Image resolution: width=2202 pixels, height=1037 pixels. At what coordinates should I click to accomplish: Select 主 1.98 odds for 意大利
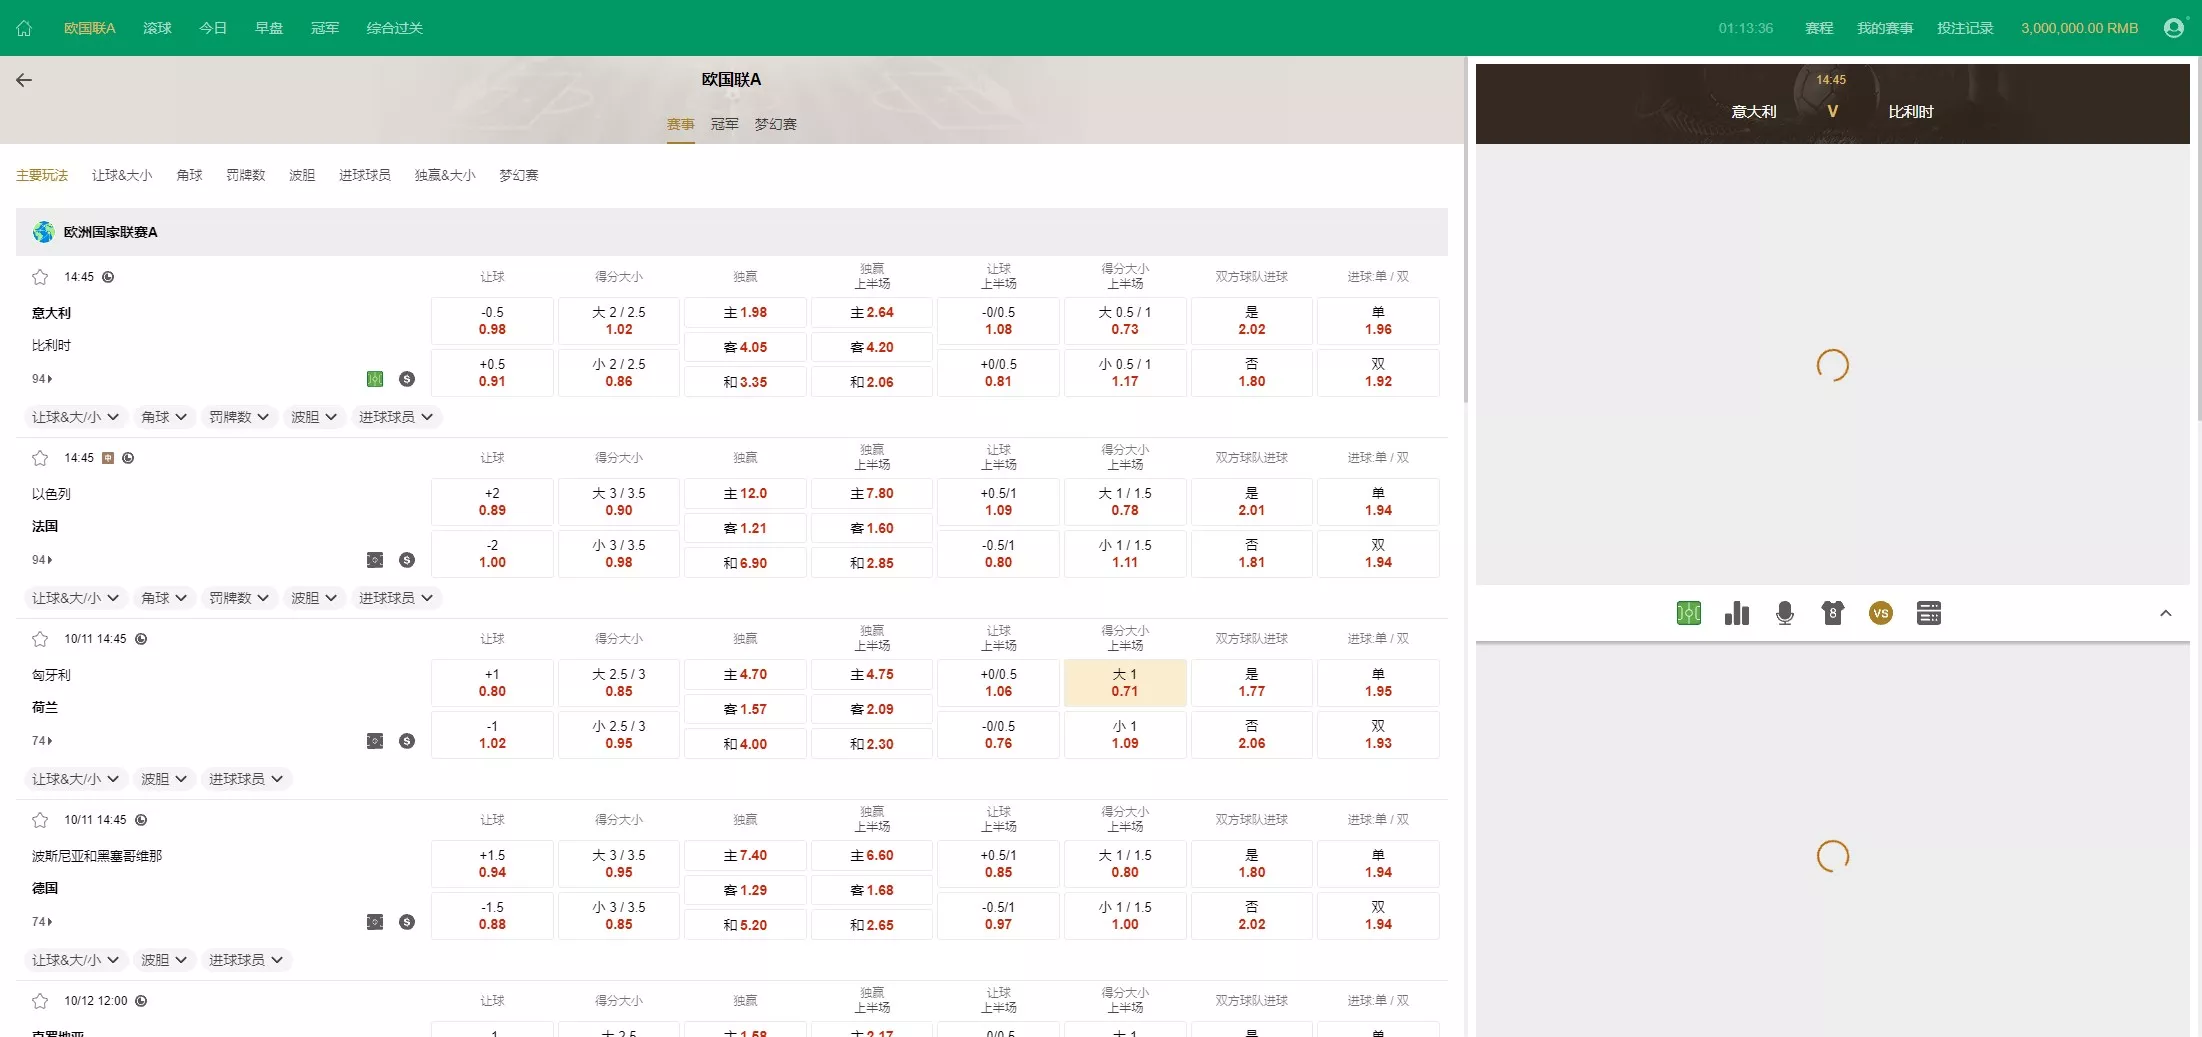point(745,313)
